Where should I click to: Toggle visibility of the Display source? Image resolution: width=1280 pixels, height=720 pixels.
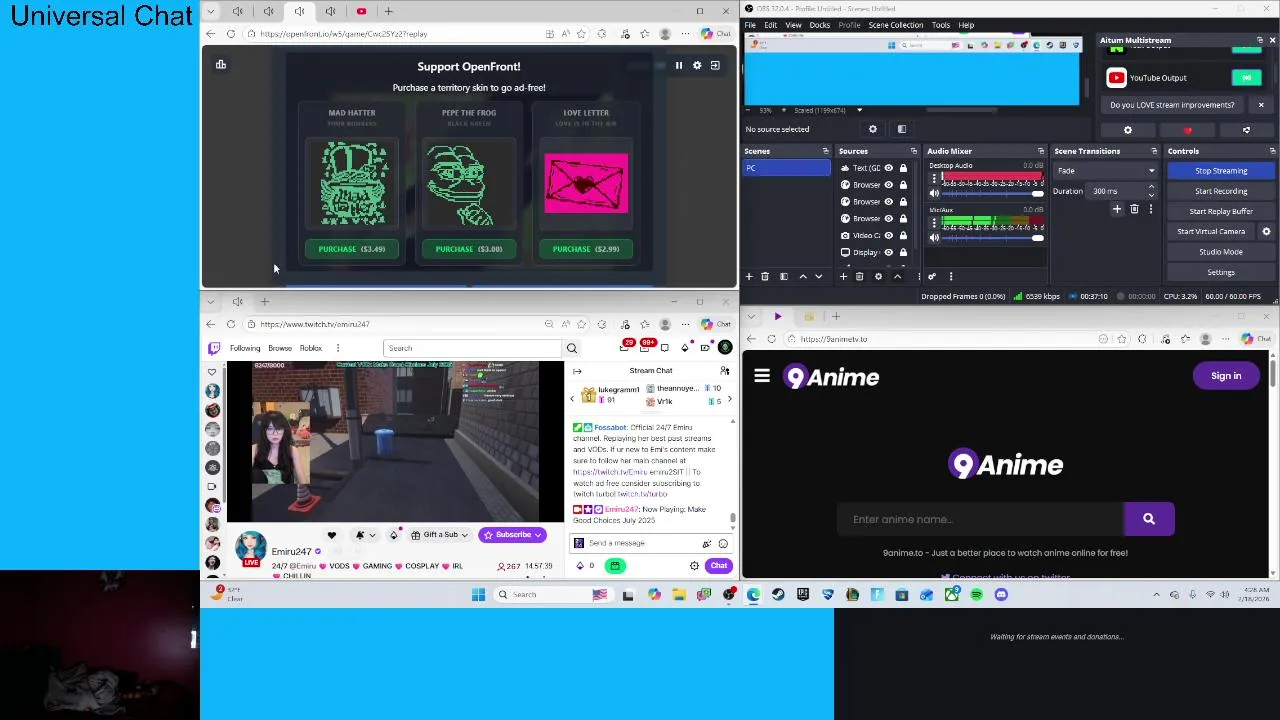pyautogui.click(x=888, y=252)
